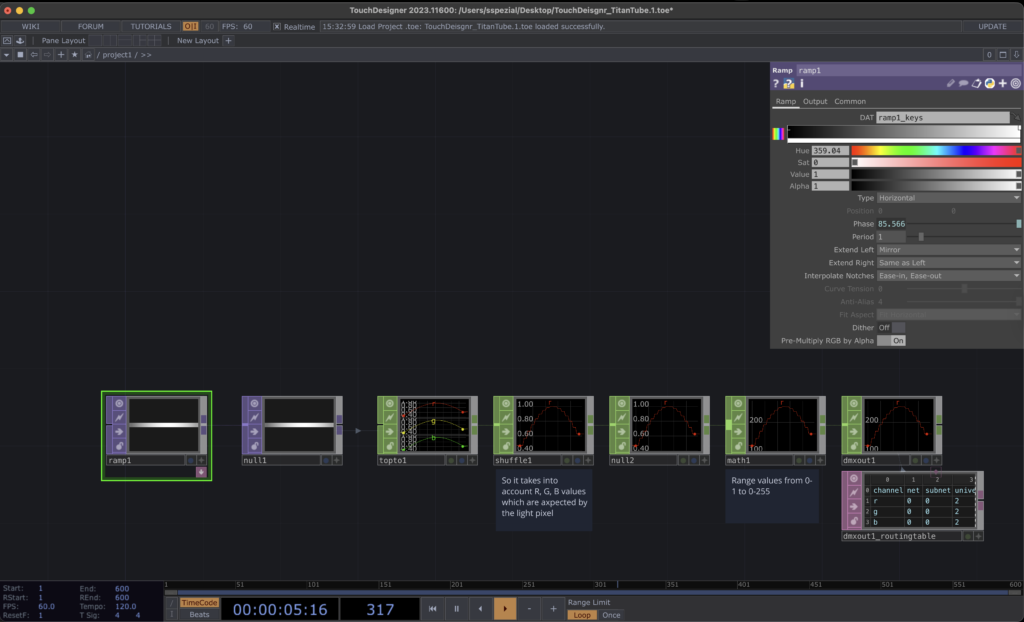Expand the Extend Left dropdown showing Mirror
Screen dimensions: 1024x622
click(948, 249)
